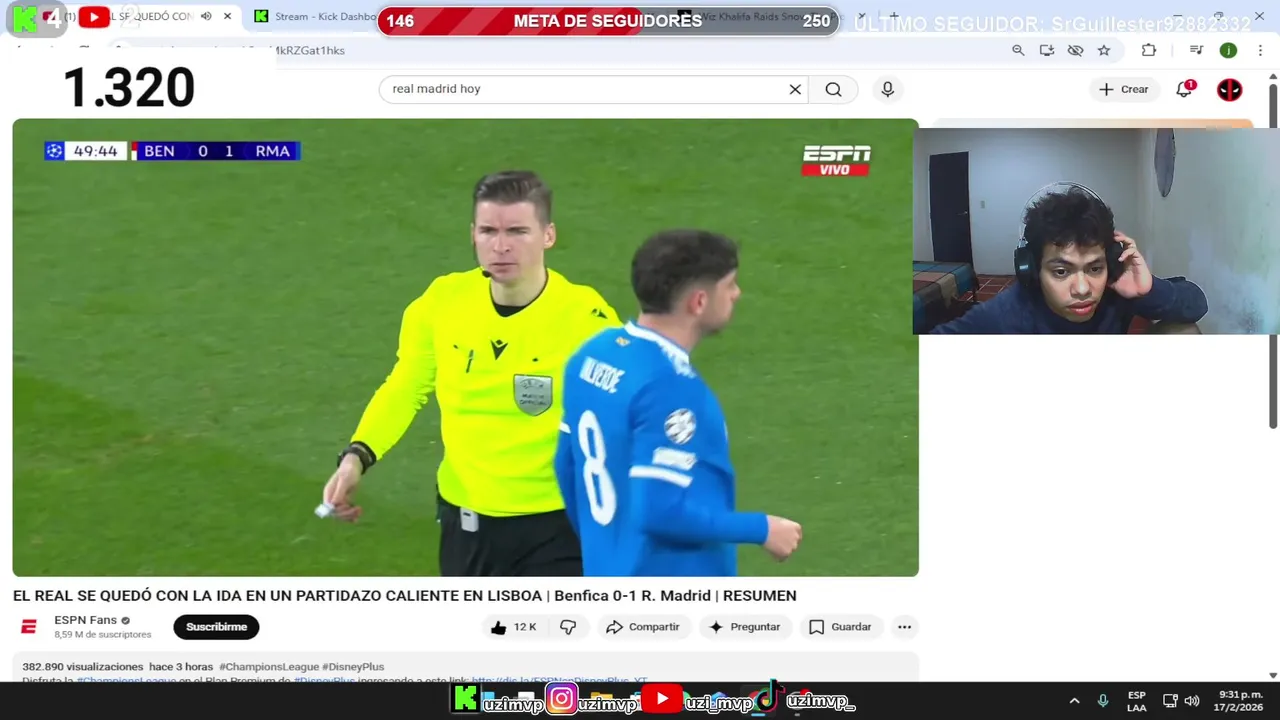Screen dimensions: 1280x720
Task: Click the 'hace 3 horas' upload time
Action: pyautogui.click(x=181, y=667)
